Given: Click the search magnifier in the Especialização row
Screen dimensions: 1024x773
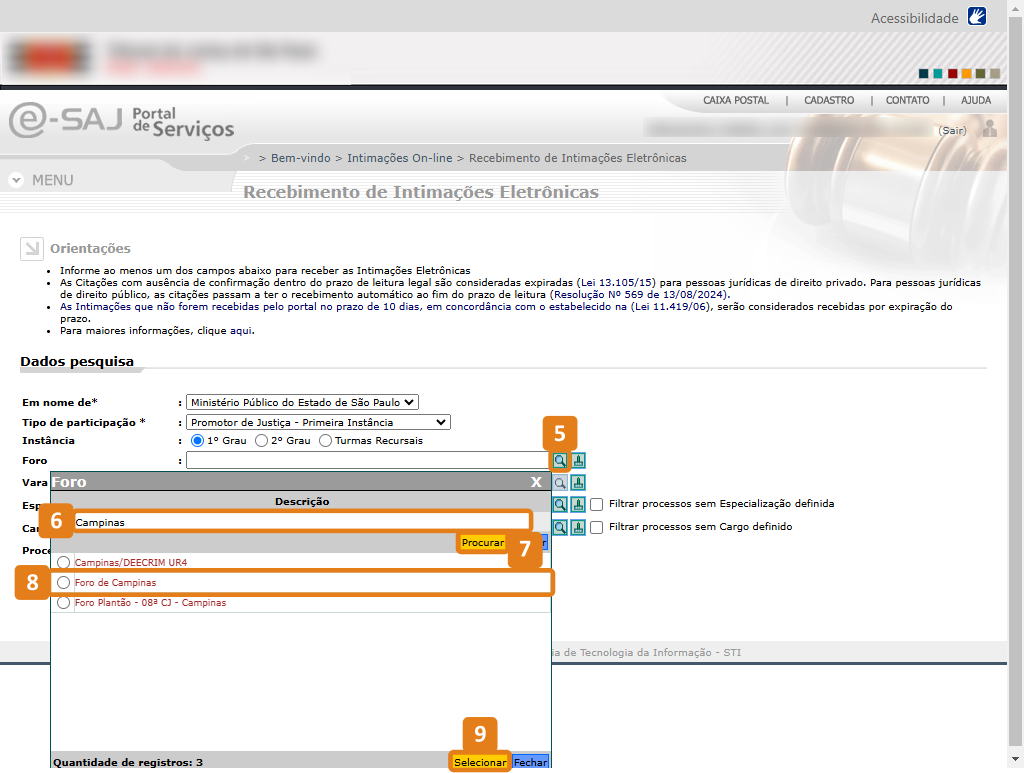Looking at the screenshot, I should [x=560, y=505].
